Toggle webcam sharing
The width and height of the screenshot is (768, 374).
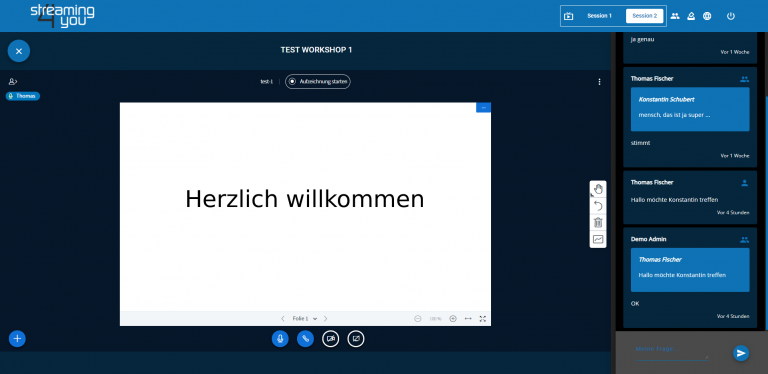[x=331, y=338]
